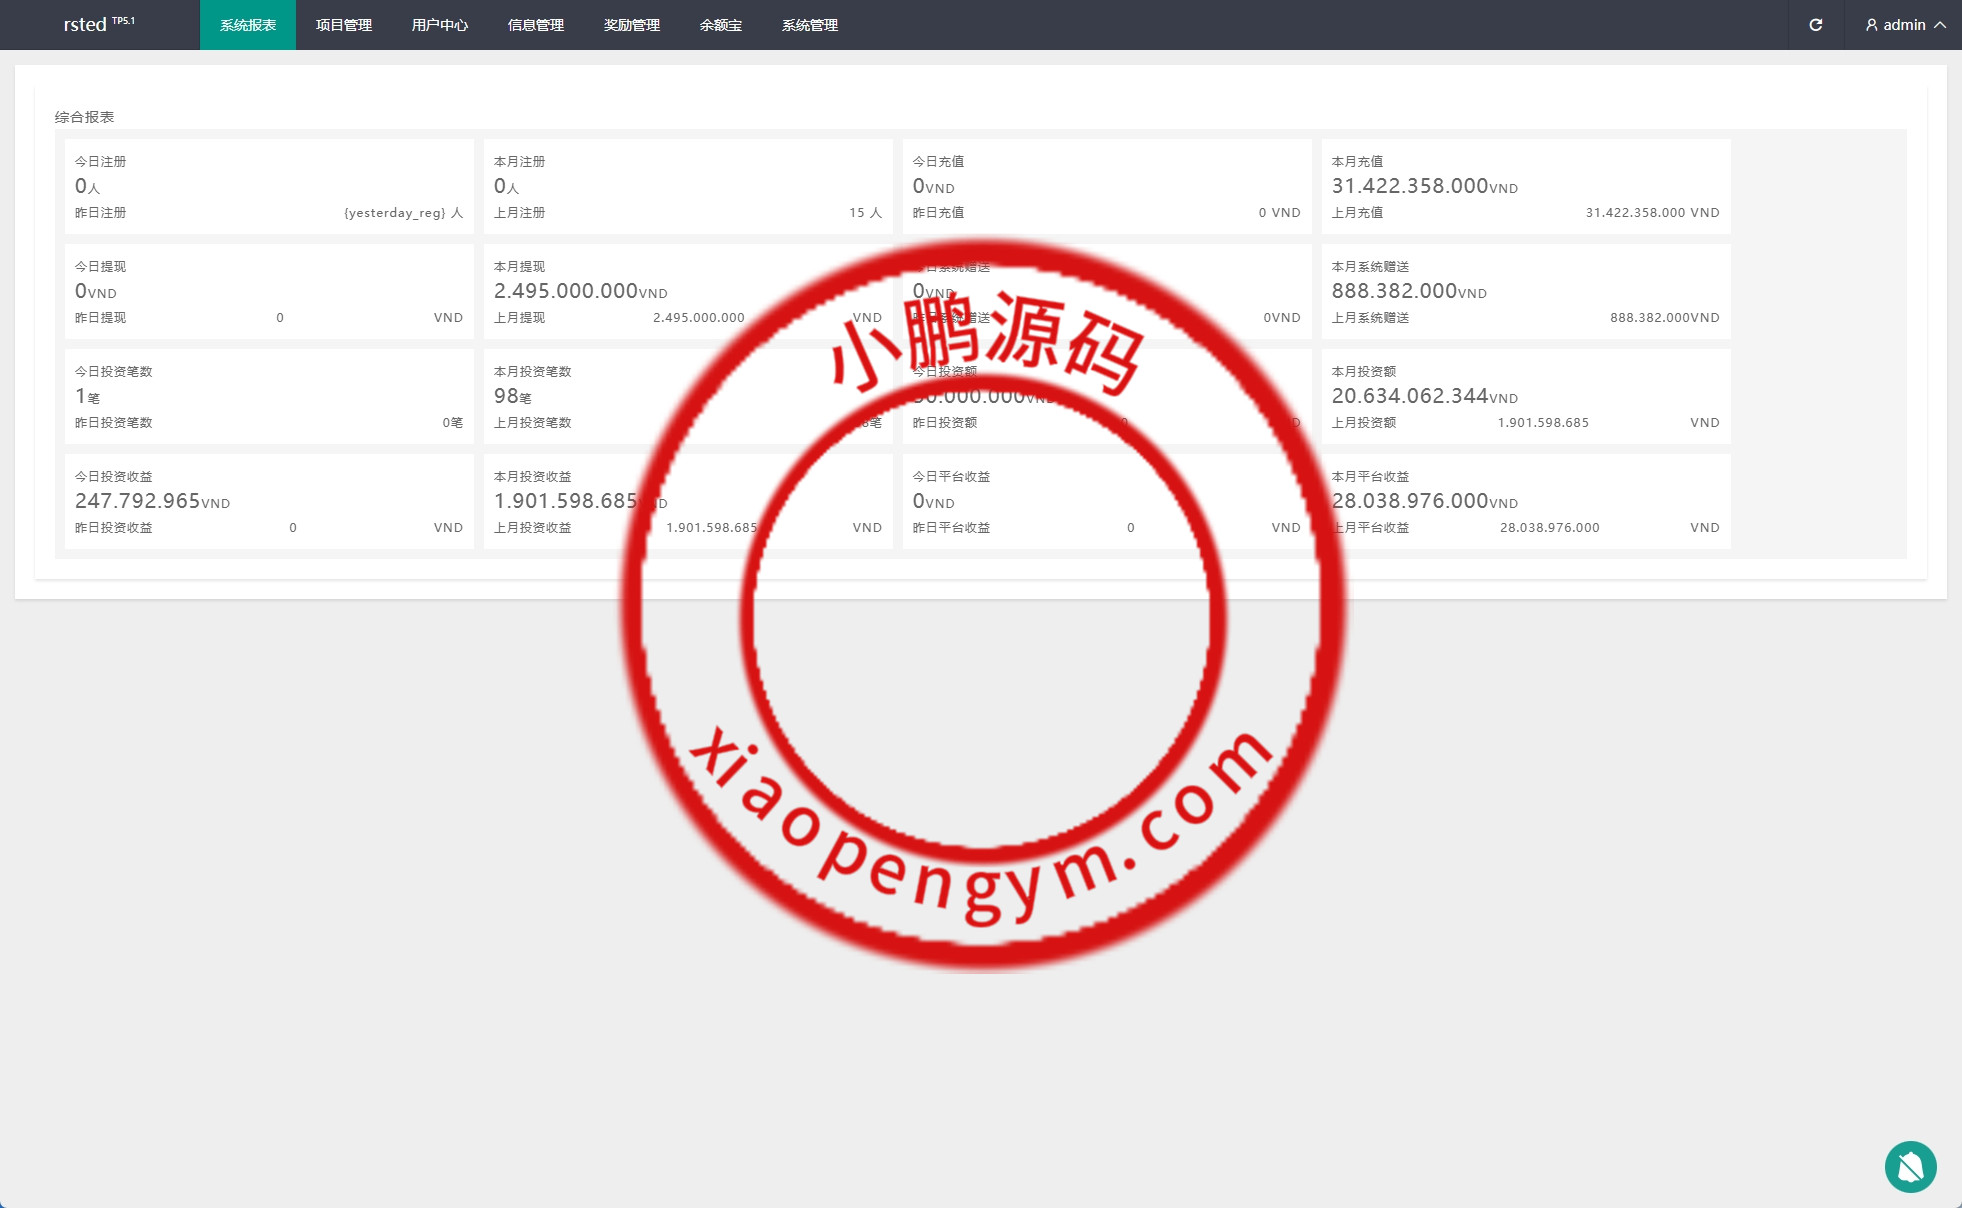Open the 系统管理 menu
This screenshot has width=1962, height=1208.
[x=810, y=25]
